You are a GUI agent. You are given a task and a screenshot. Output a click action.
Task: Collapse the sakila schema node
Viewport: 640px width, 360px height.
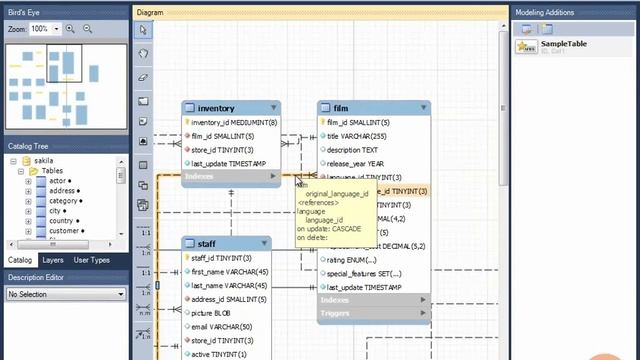point(13,161)
